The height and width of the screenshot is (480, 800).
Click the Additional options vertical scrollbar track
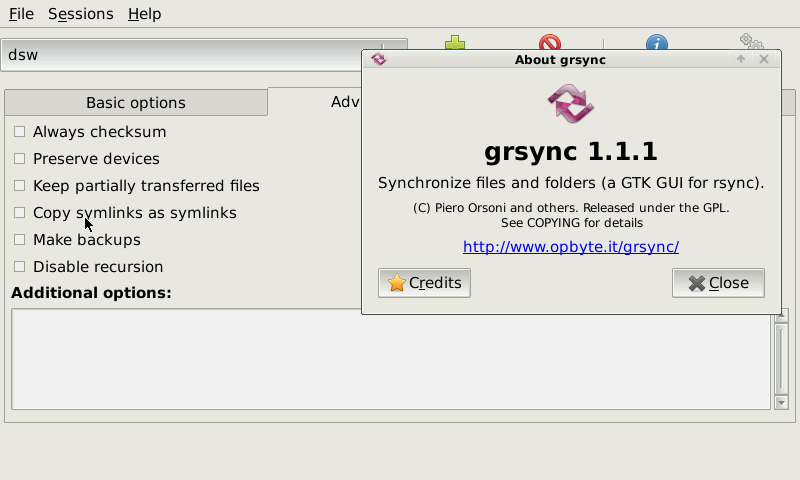click(781, 358)
